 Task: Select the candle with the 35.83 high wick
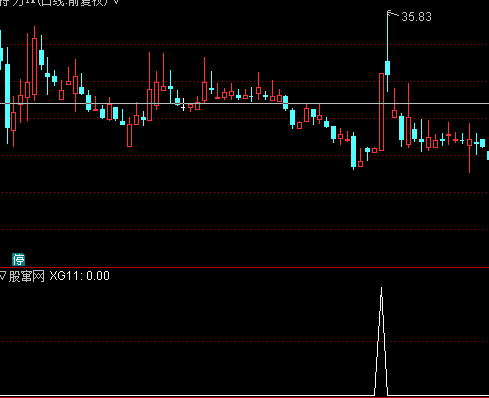coord(387,68)
